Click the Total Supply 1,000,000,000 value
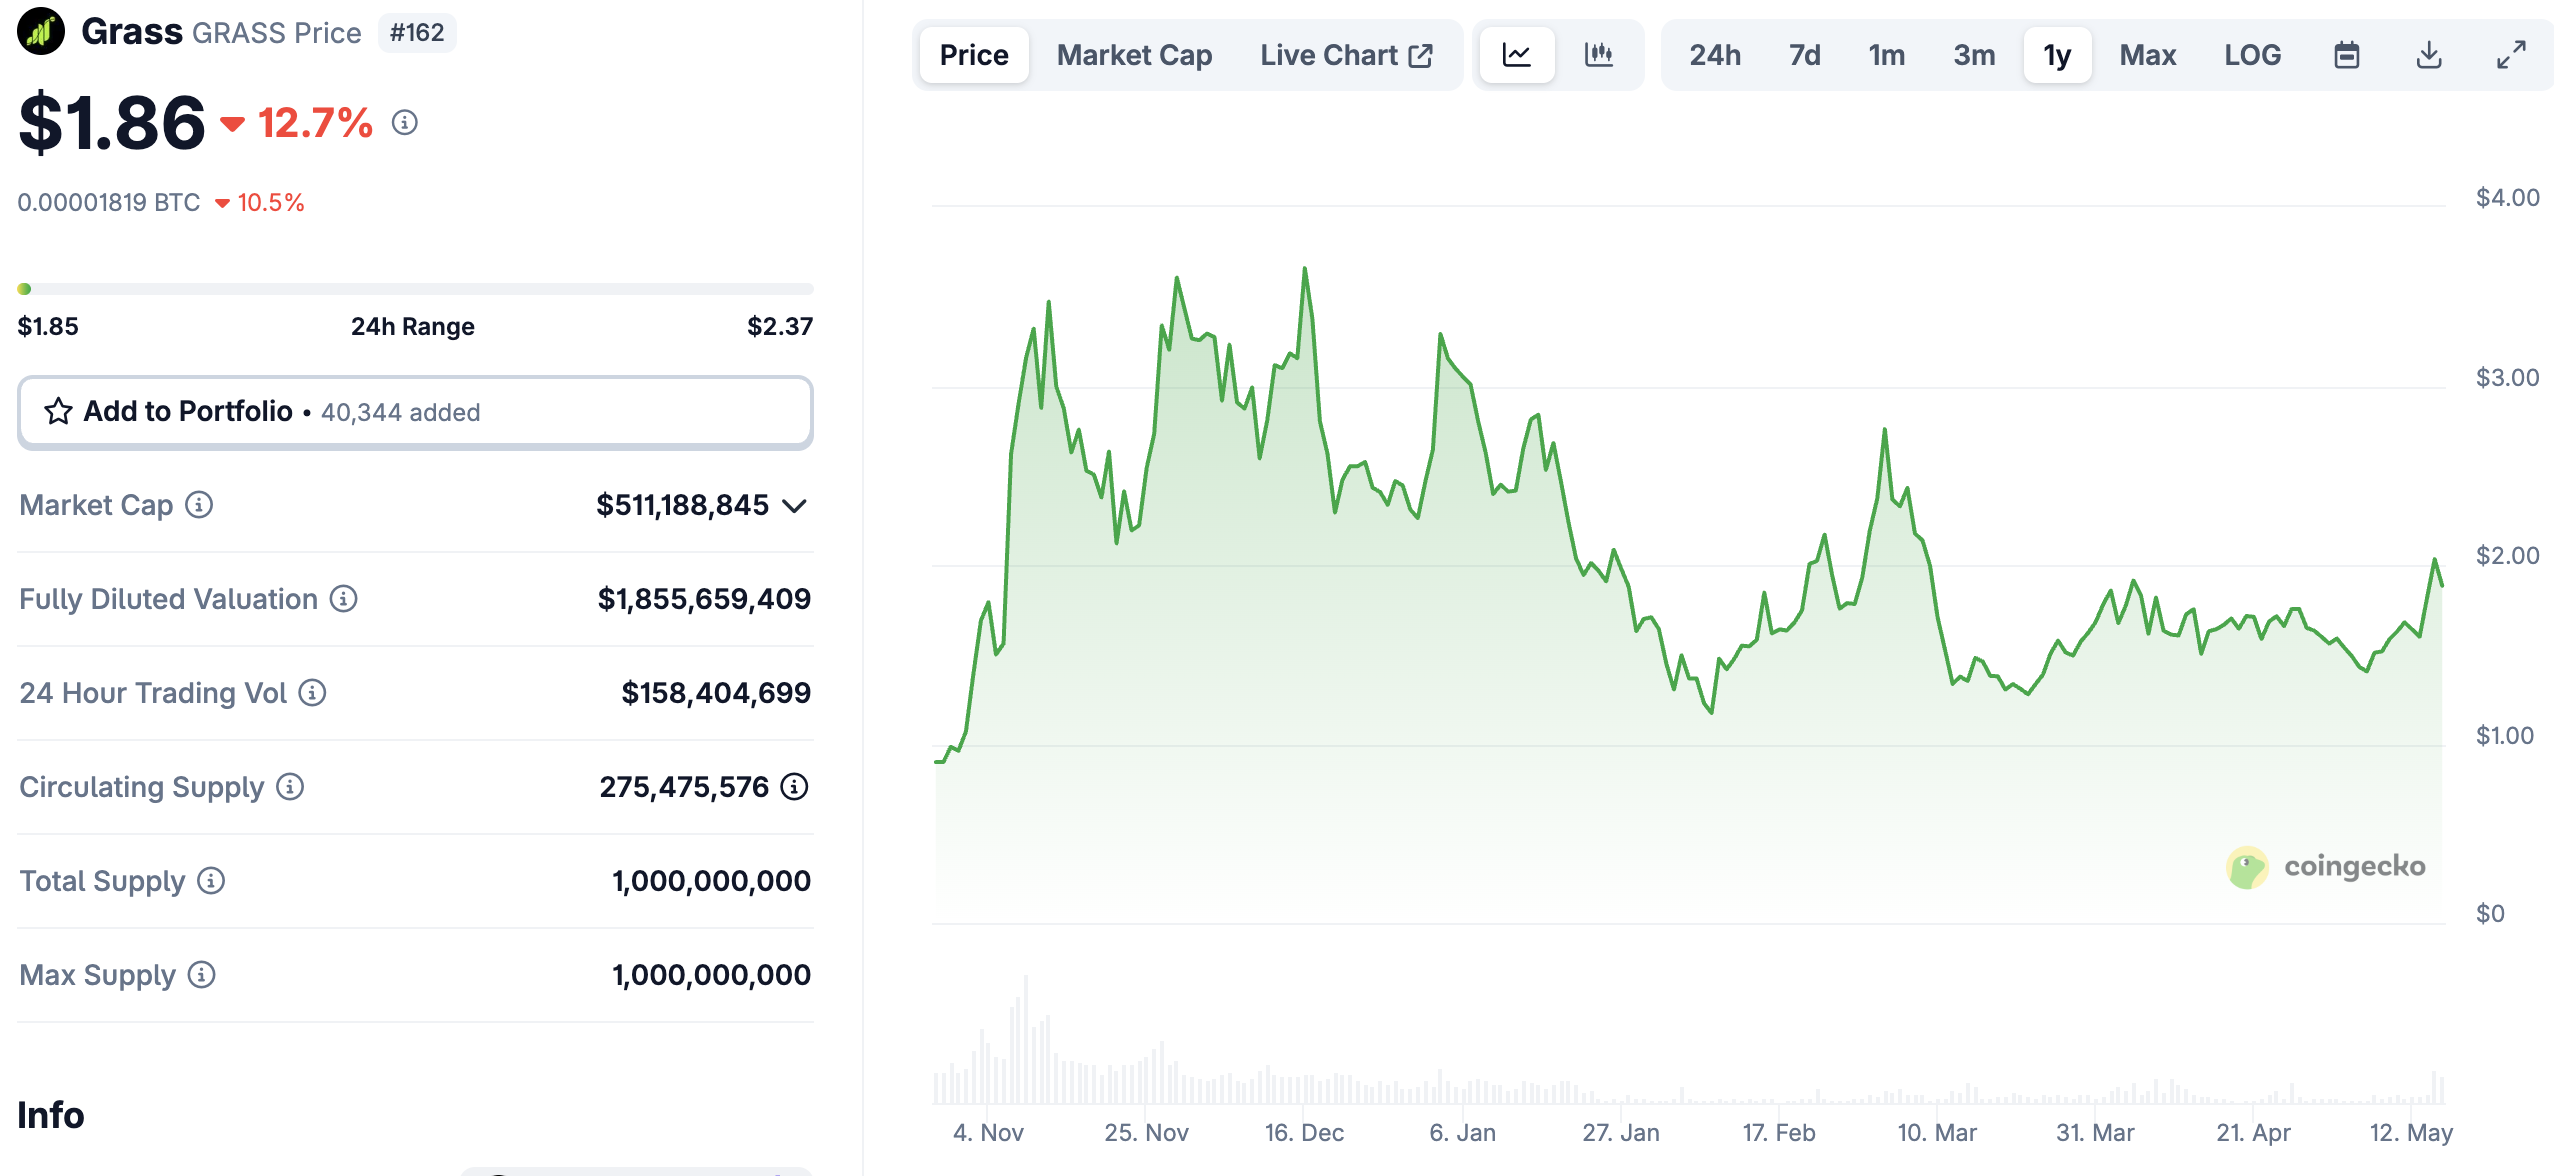This screenshot has width=2554, height=1176. point(711,881)
